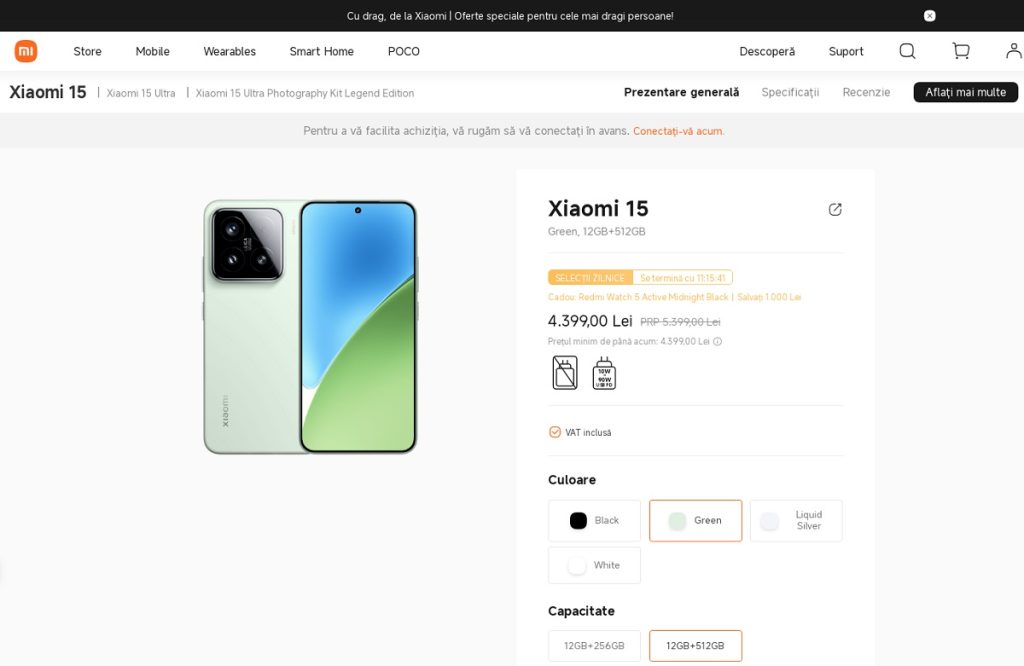Screen dimensions: 1024x666
Task: Open the Store menu
Action: coord(87,51)
